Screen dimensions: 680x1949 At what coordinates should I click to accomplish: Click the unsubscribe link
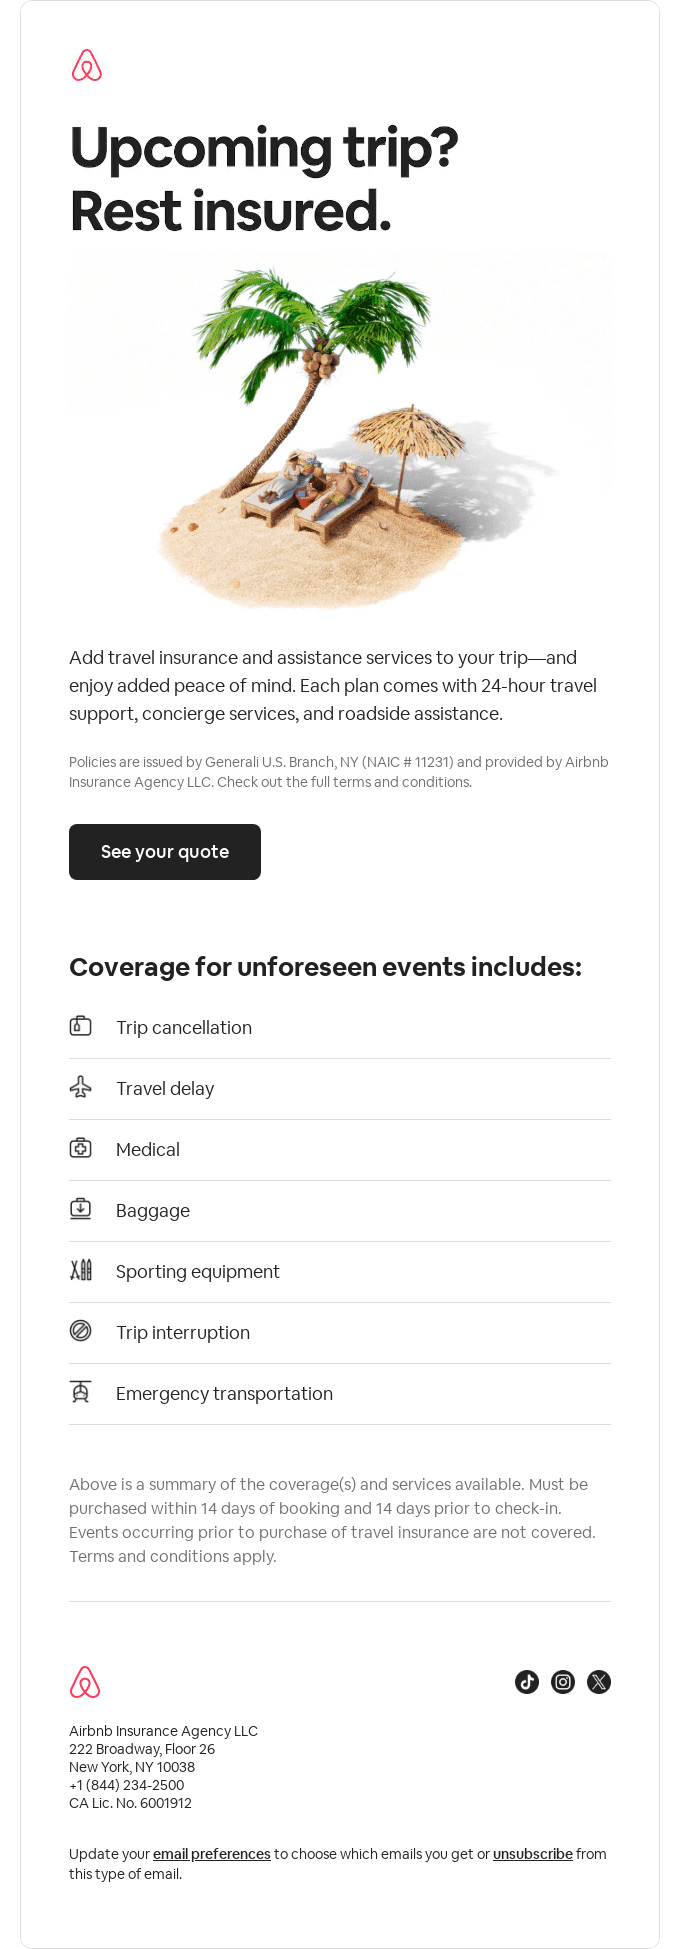[533, 1854]
